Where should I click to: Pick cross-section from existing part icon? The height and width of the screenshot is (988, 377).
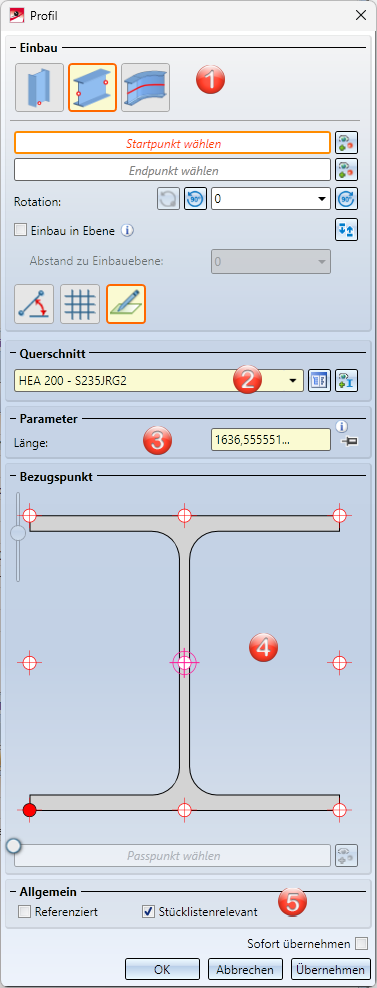pos(346,381)
